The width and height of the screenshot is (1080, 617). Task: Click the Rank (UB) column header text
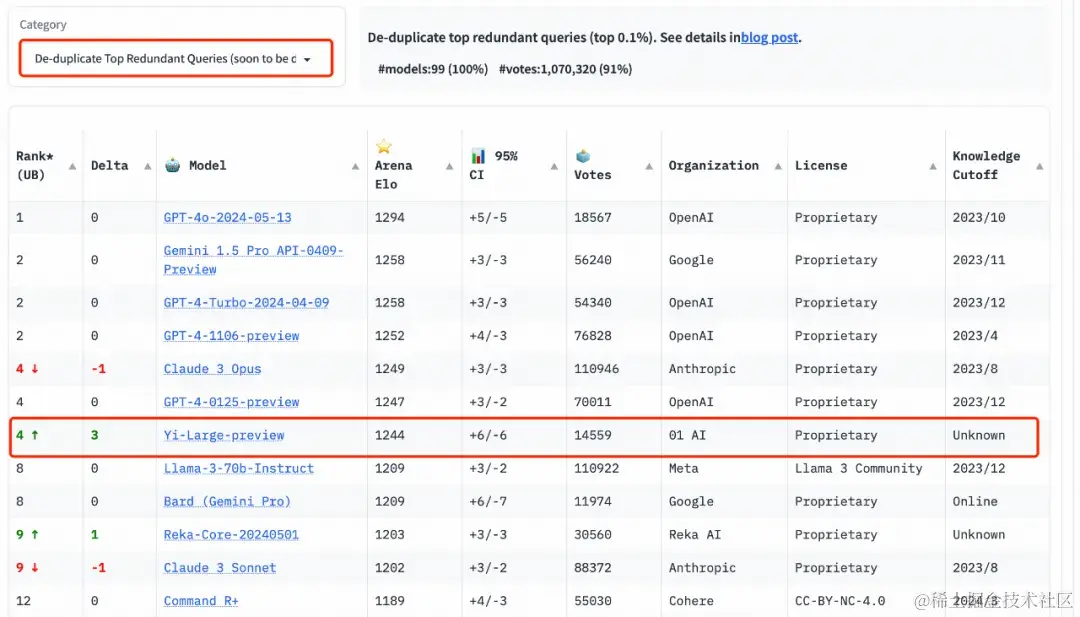(x=34, y=165)
